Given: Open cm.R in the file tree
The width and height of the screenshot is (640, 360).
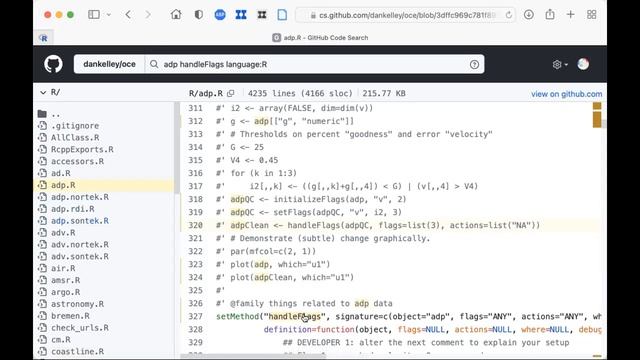Looking at the screenshot, I should (x=60, y=339).
